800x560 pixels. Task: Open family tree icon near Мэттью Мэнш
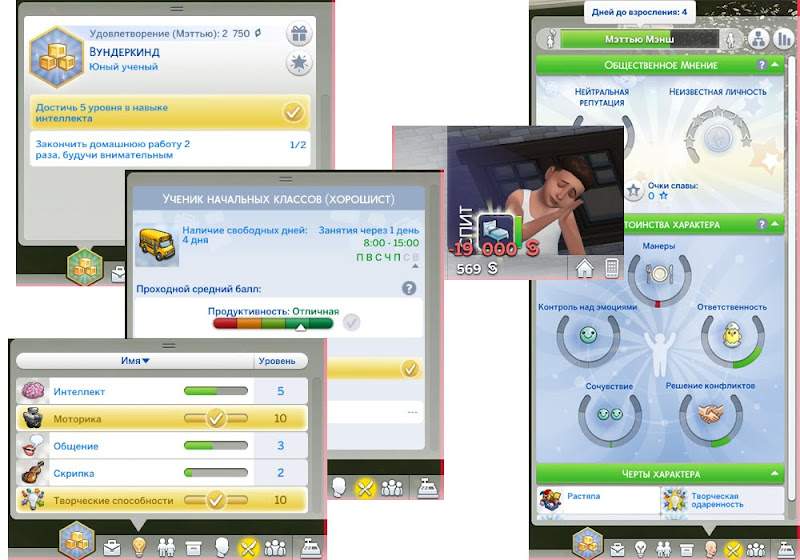[759, 39]
